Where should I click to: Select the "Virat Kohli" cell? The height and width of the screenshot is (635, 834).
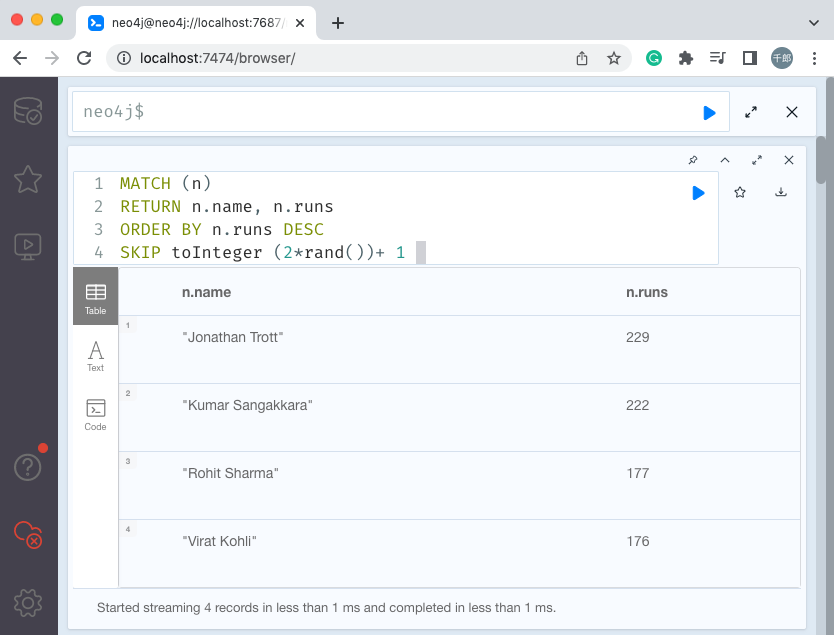(x=219, y=541)
